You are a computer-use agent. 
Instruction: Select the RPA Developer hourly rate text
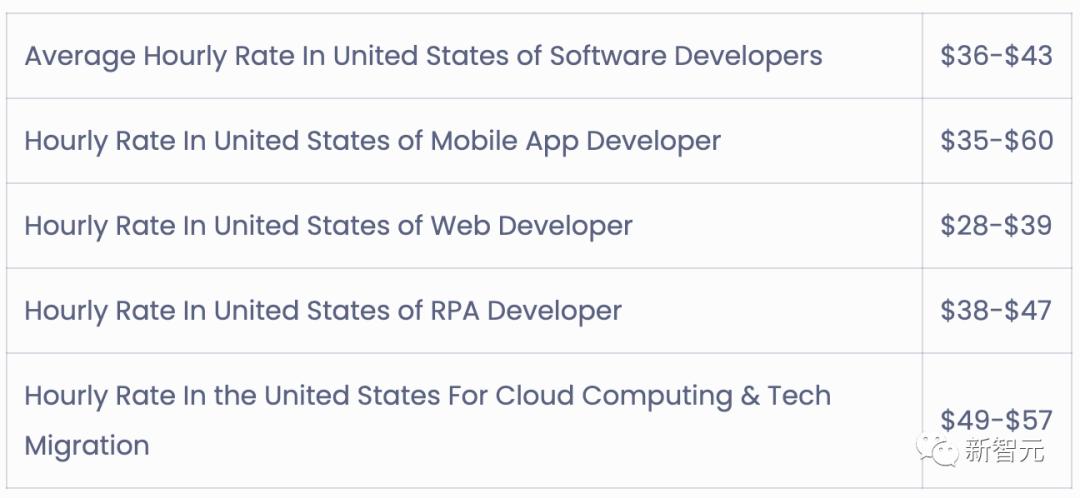tap(323, 311)
